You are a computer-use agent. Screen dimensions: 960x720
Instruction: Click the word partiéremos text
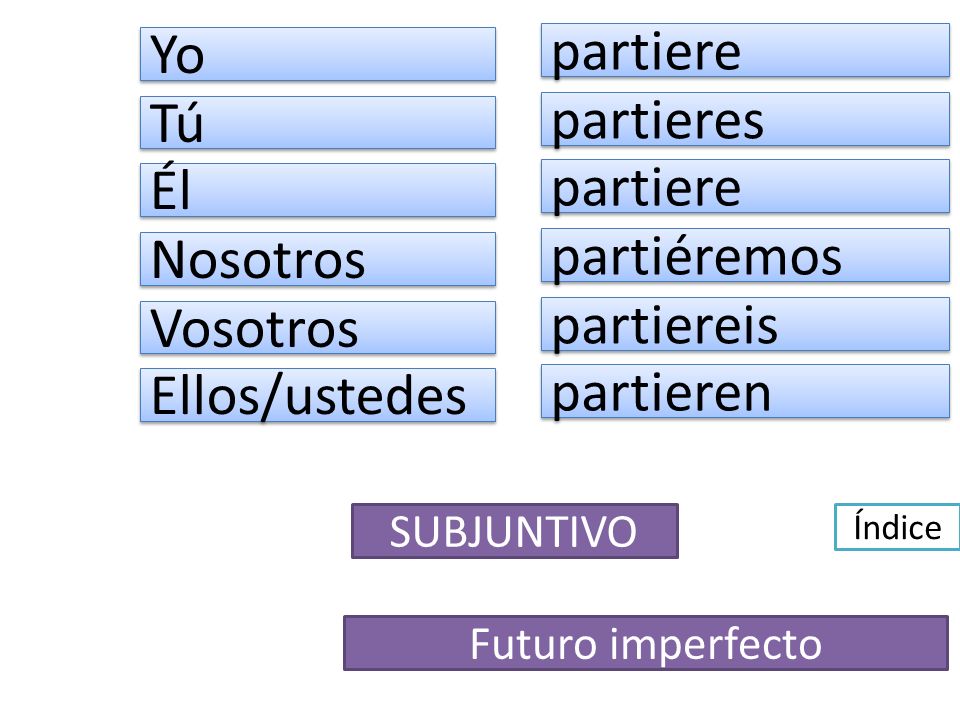pos(697,258)
